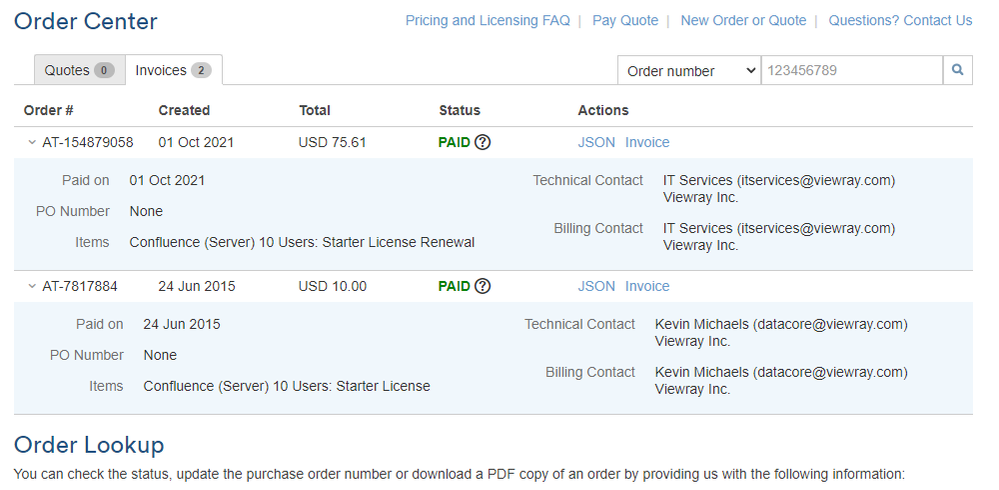This screenshot has height=490, width=999.
Task: Click help icon beside PAID for AT-154879058
Action: [x=483, y=142]
